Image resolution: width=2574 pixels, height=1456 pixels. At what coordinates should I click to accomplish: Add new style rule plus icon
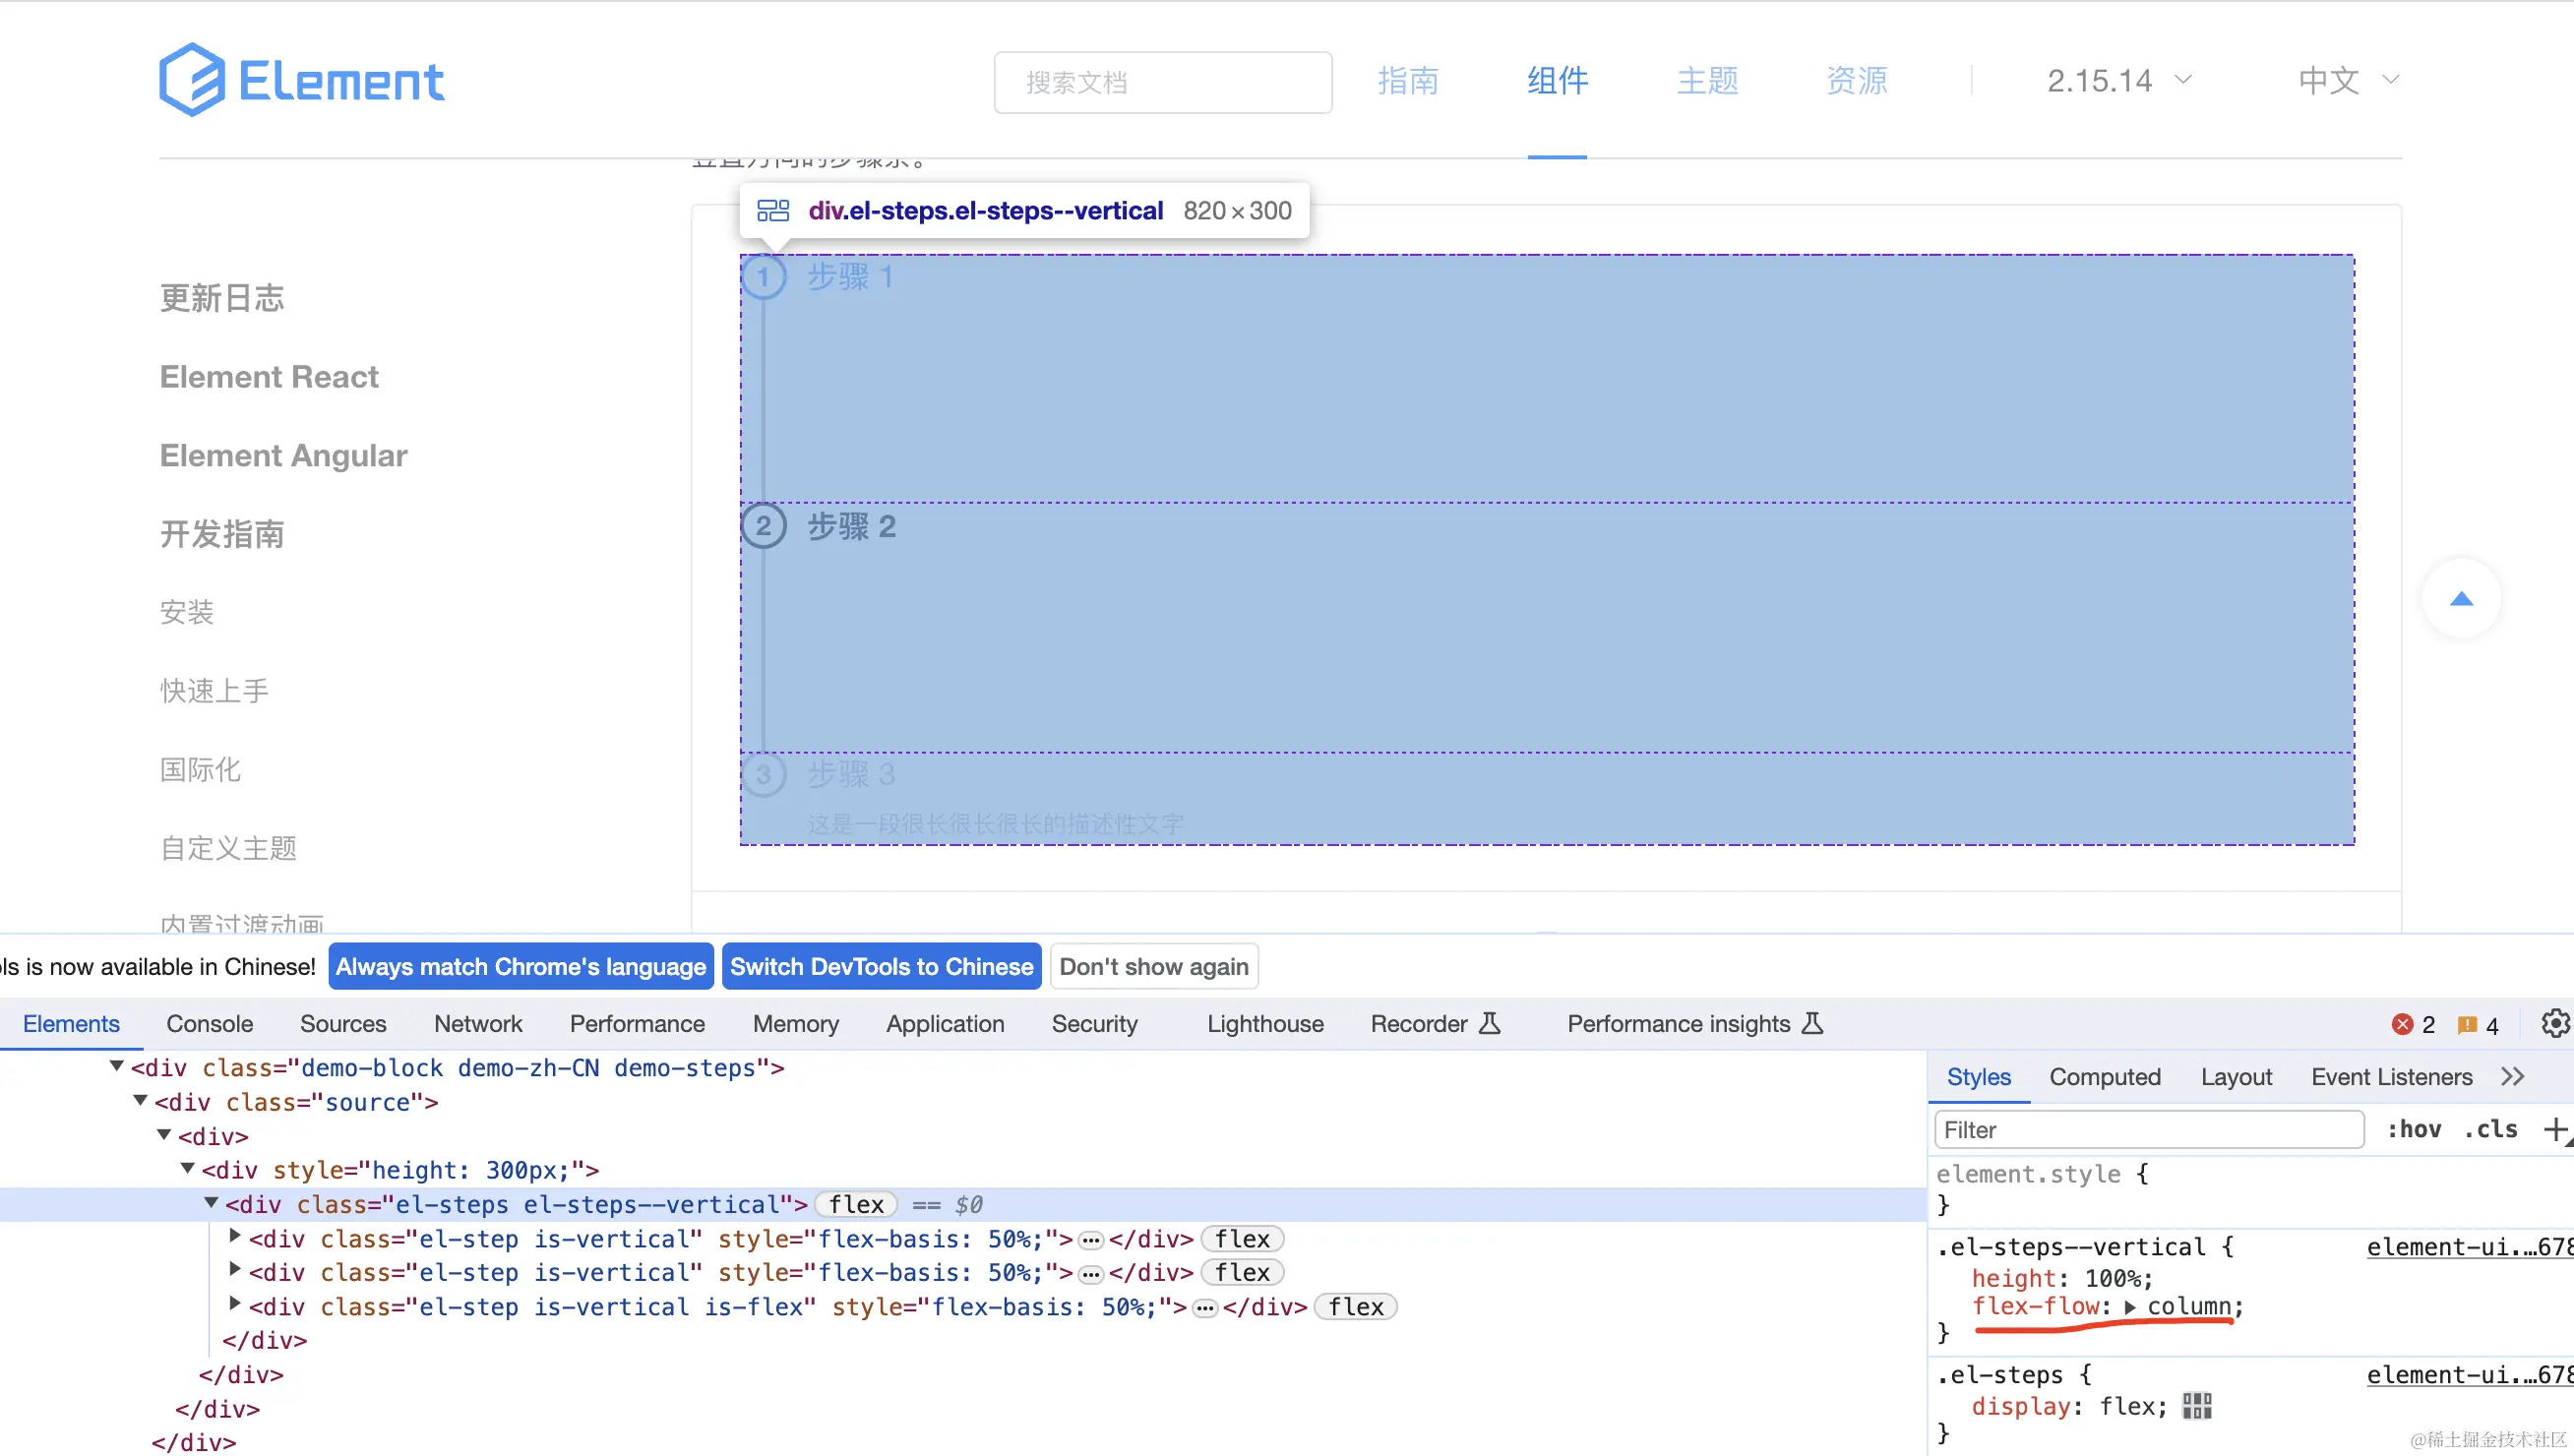coord(2554,1129)
